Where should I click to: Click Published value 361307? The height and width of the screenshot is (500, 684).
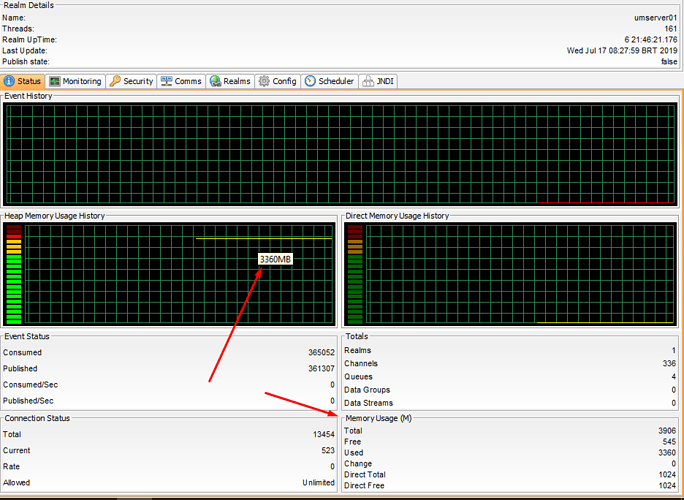point(321,369)
